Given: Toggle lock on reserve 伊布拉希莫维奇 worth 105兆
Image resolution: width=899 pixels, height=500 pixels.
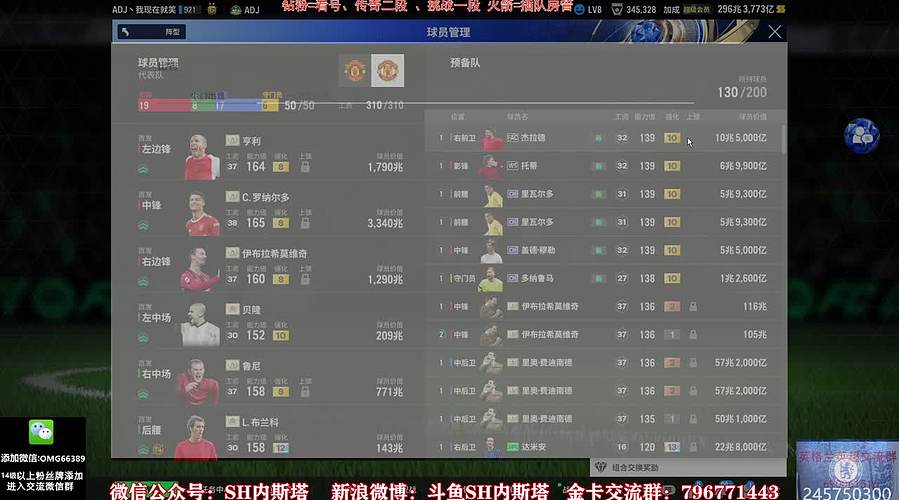Looking at the screenshot, I should pos(693,335).
